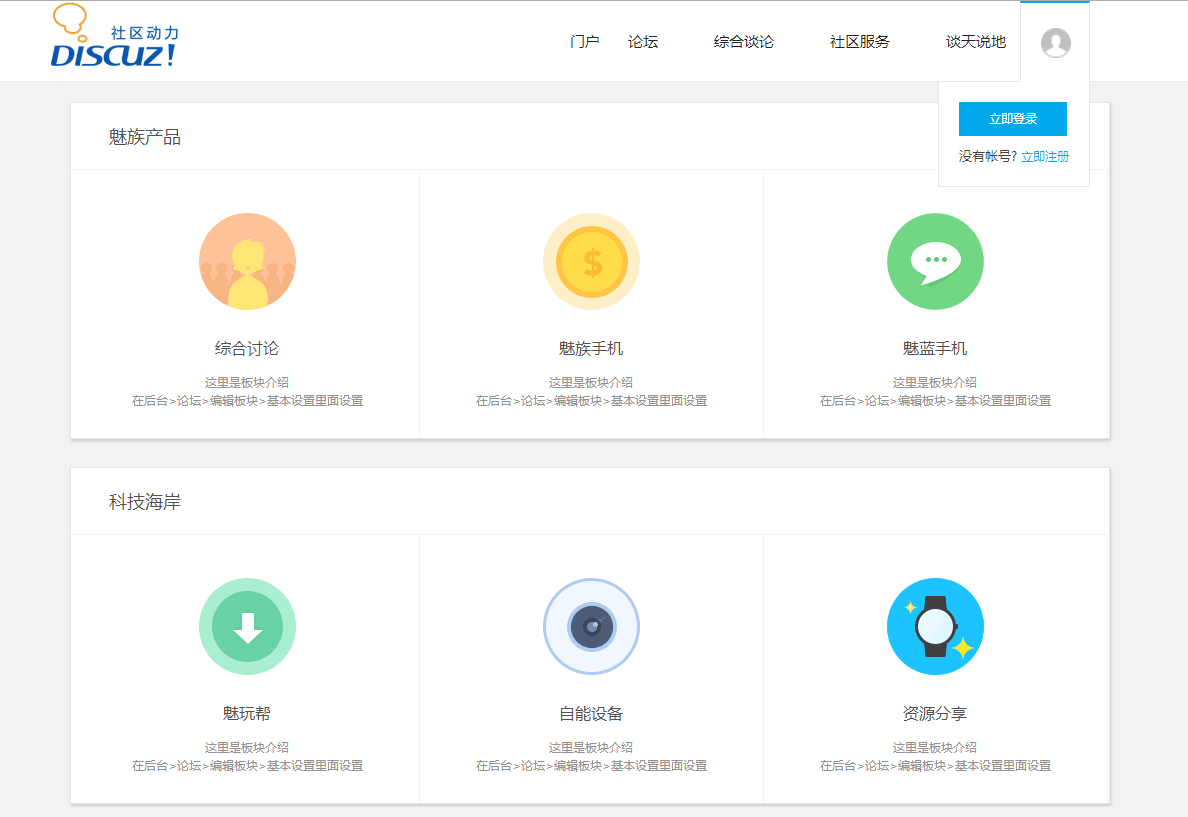Screen dimensions: 1188x817
Task: Open the user avatar icon
Action: tap(1055, 42)
